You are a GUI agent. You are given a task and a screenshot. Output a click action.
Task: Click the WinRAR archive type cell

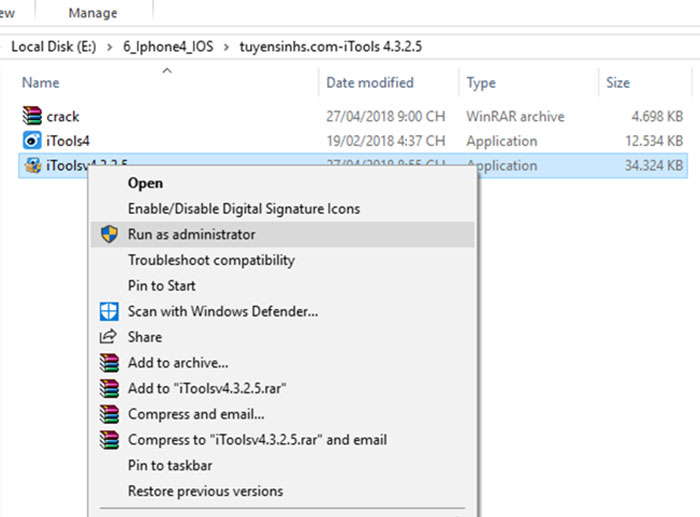coord(516,117)
